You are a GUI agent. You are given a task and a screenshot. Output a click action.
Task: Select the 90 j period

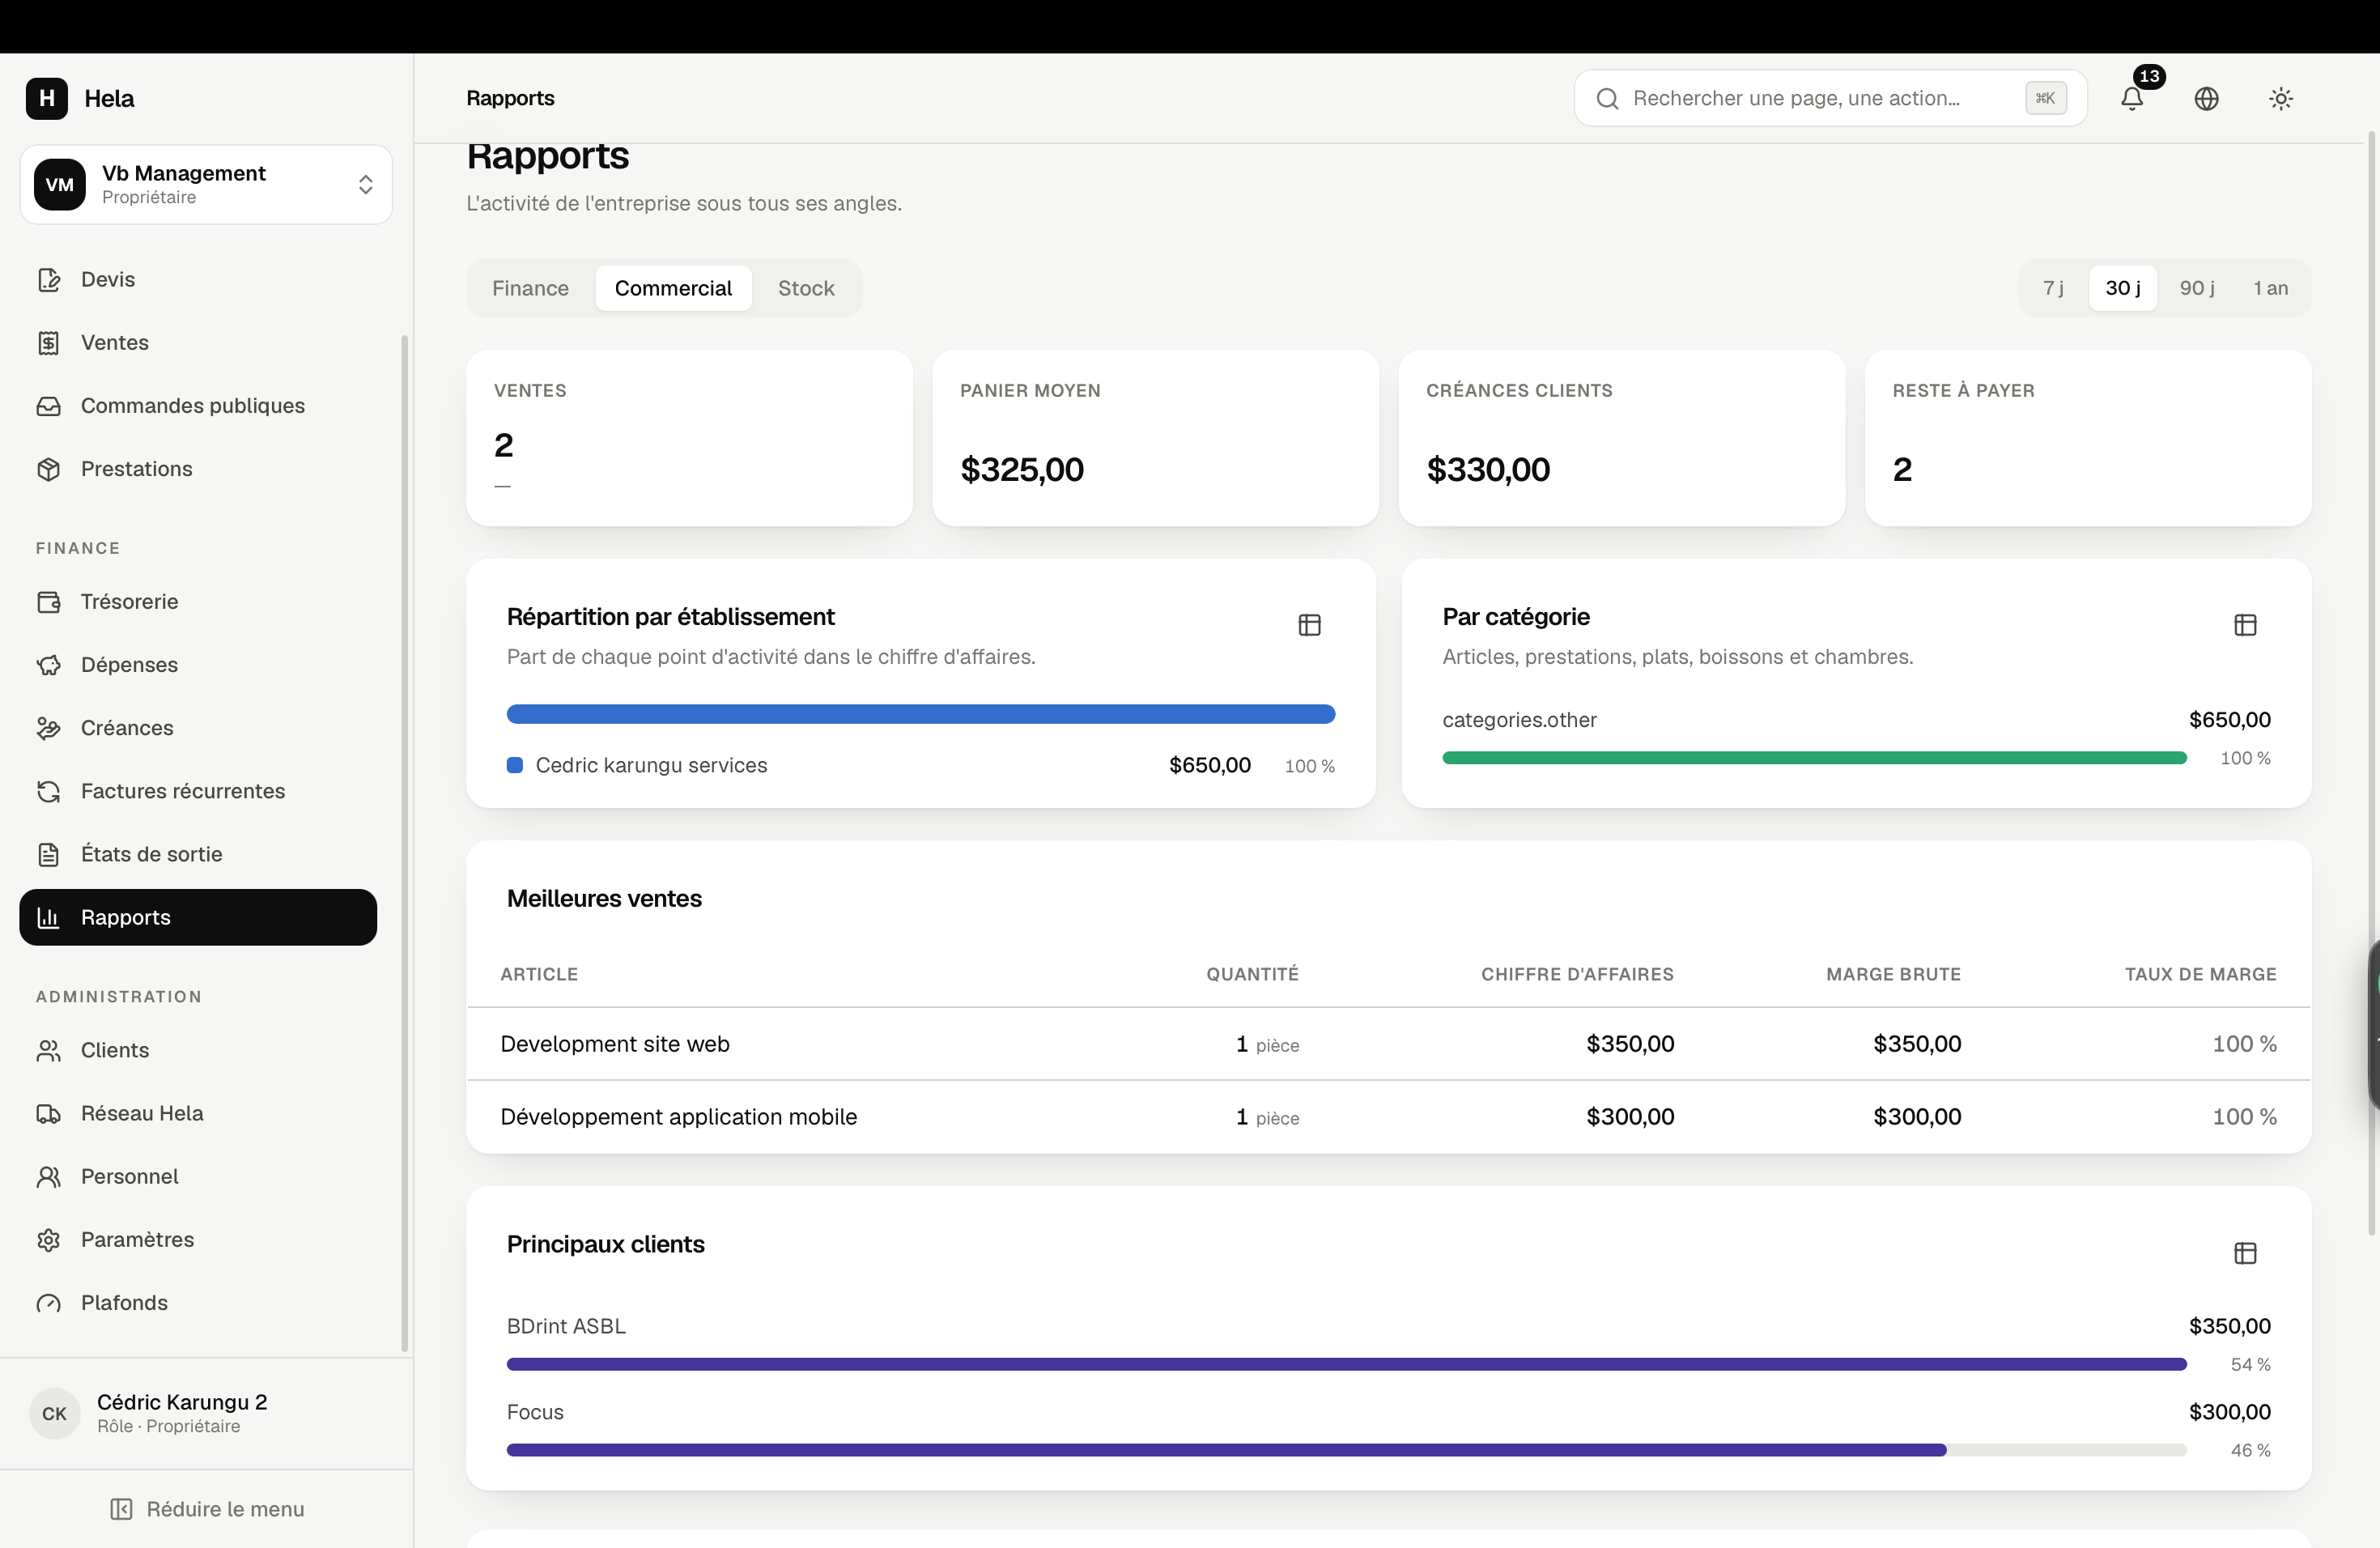[2197, 288]
